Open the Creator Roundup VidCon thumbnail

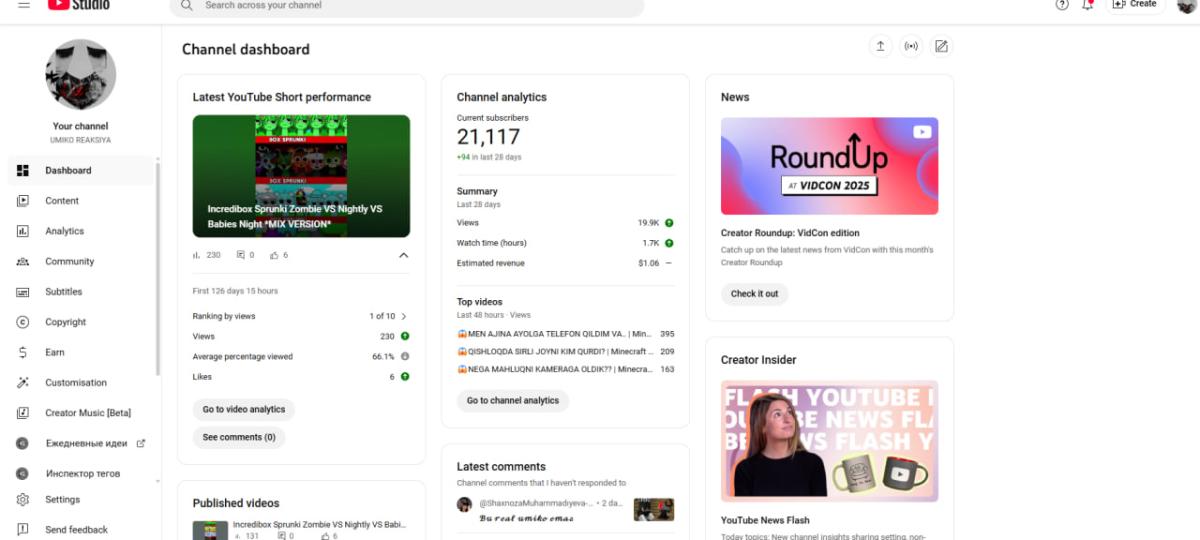coord(829,166)
